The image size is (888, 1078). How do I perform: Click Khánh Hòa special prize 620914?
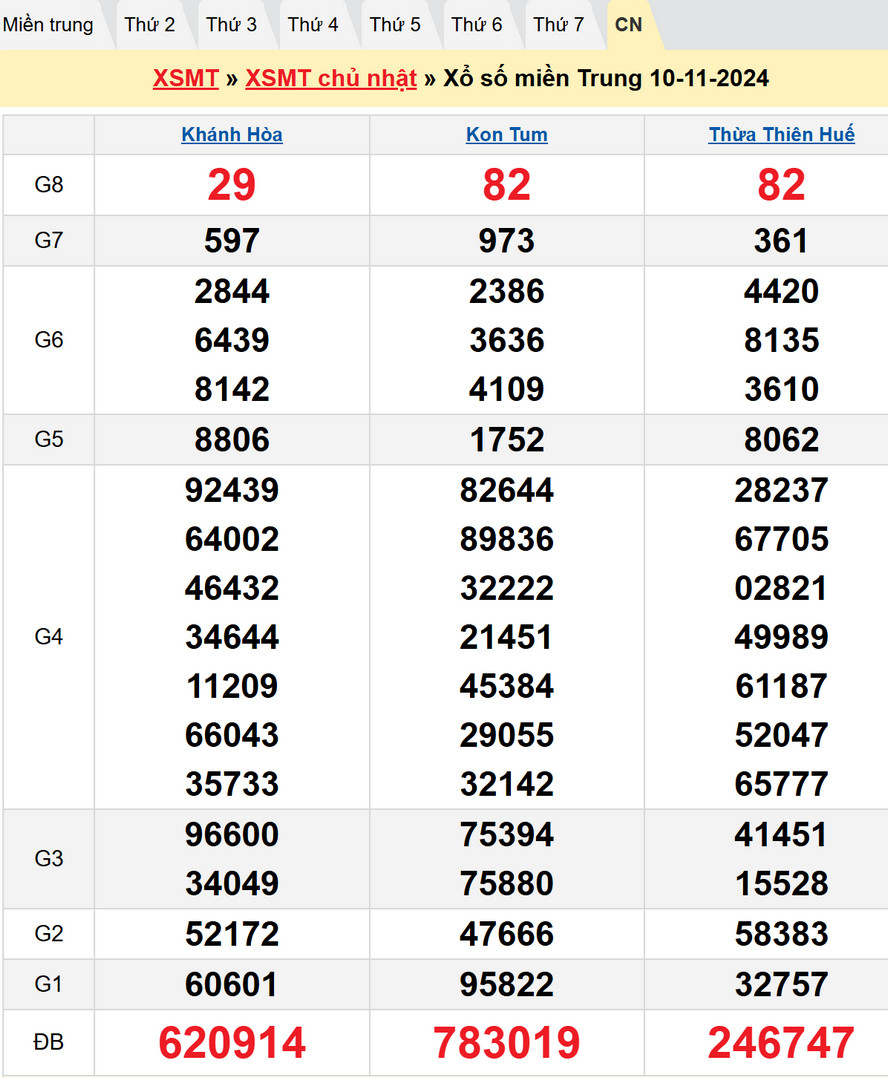(232, 1043)
